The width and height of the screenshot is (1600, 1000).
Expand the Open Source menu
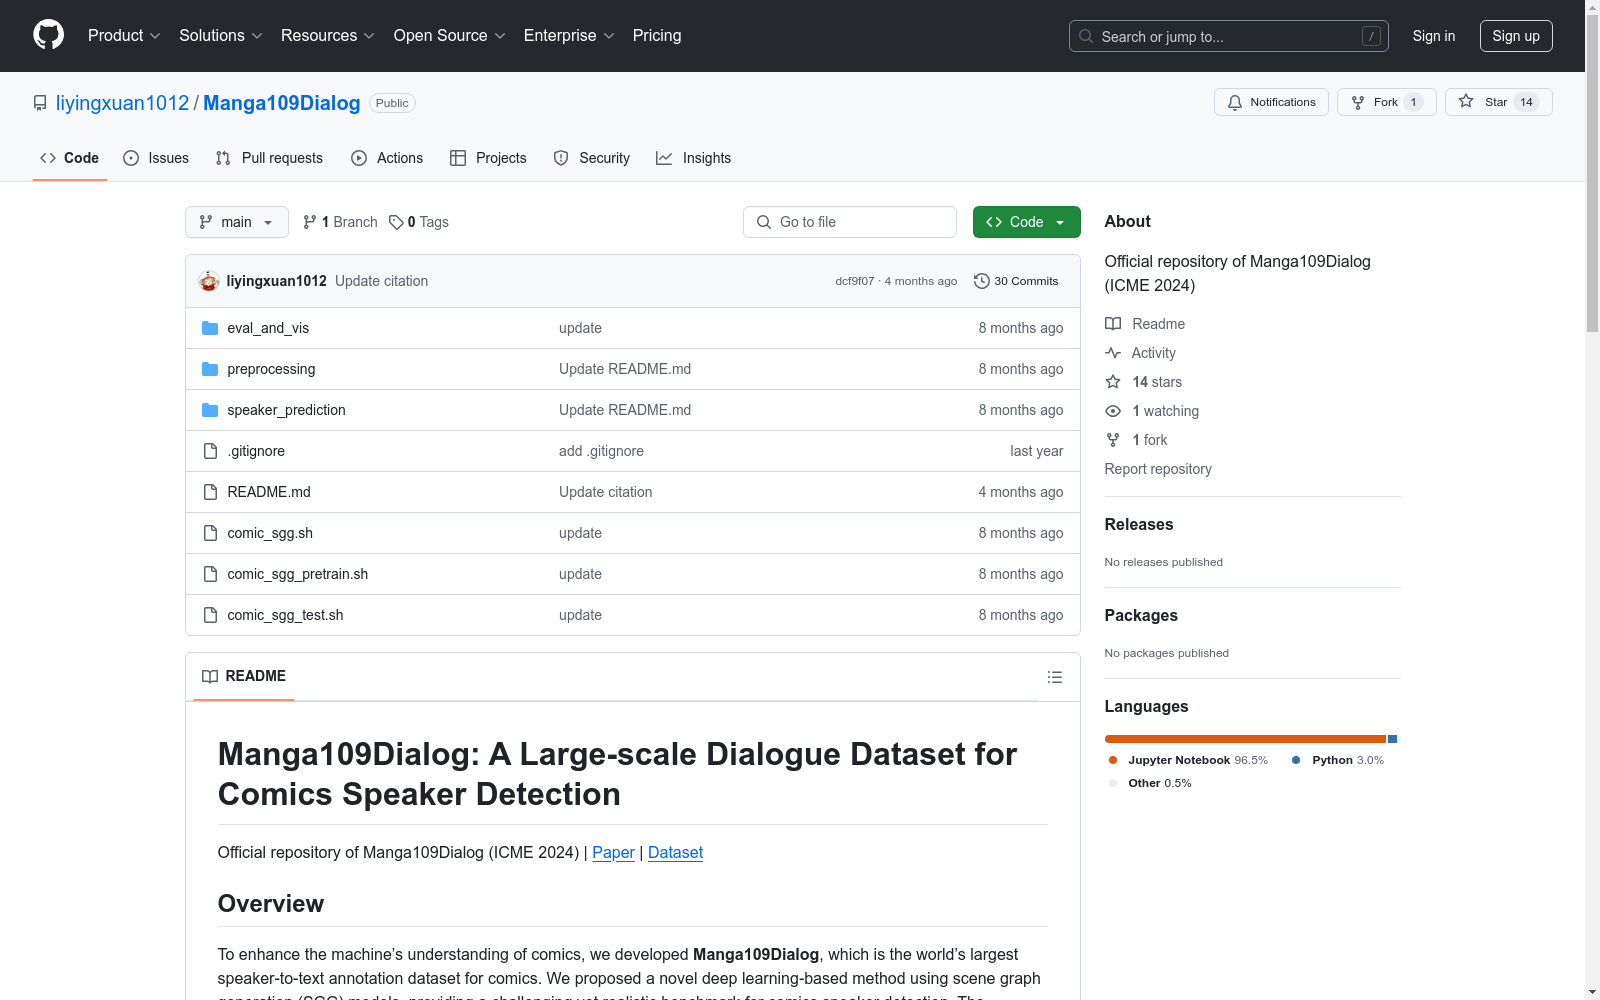[x=450, y=36]
